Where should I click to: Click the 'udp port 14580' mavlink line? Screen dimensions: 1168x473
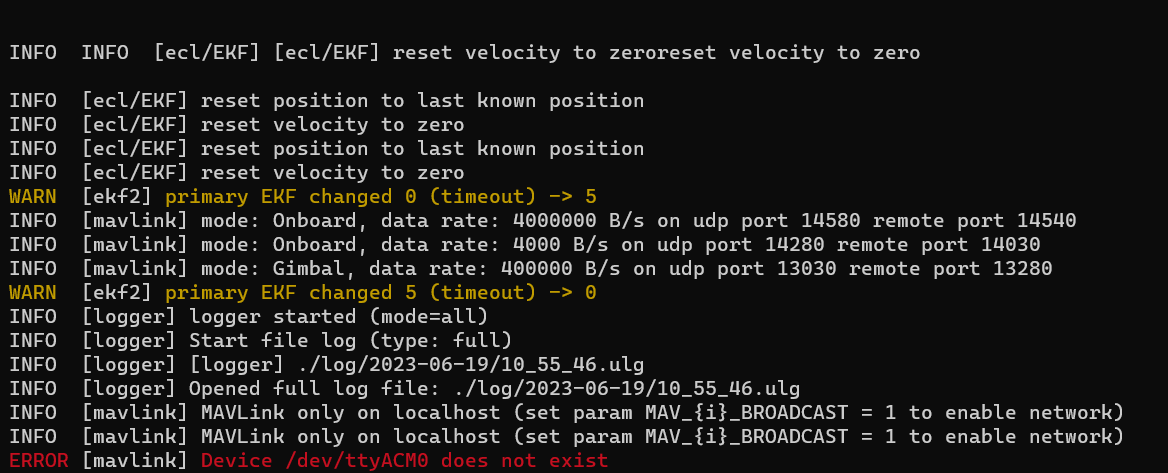click(542, 220)
